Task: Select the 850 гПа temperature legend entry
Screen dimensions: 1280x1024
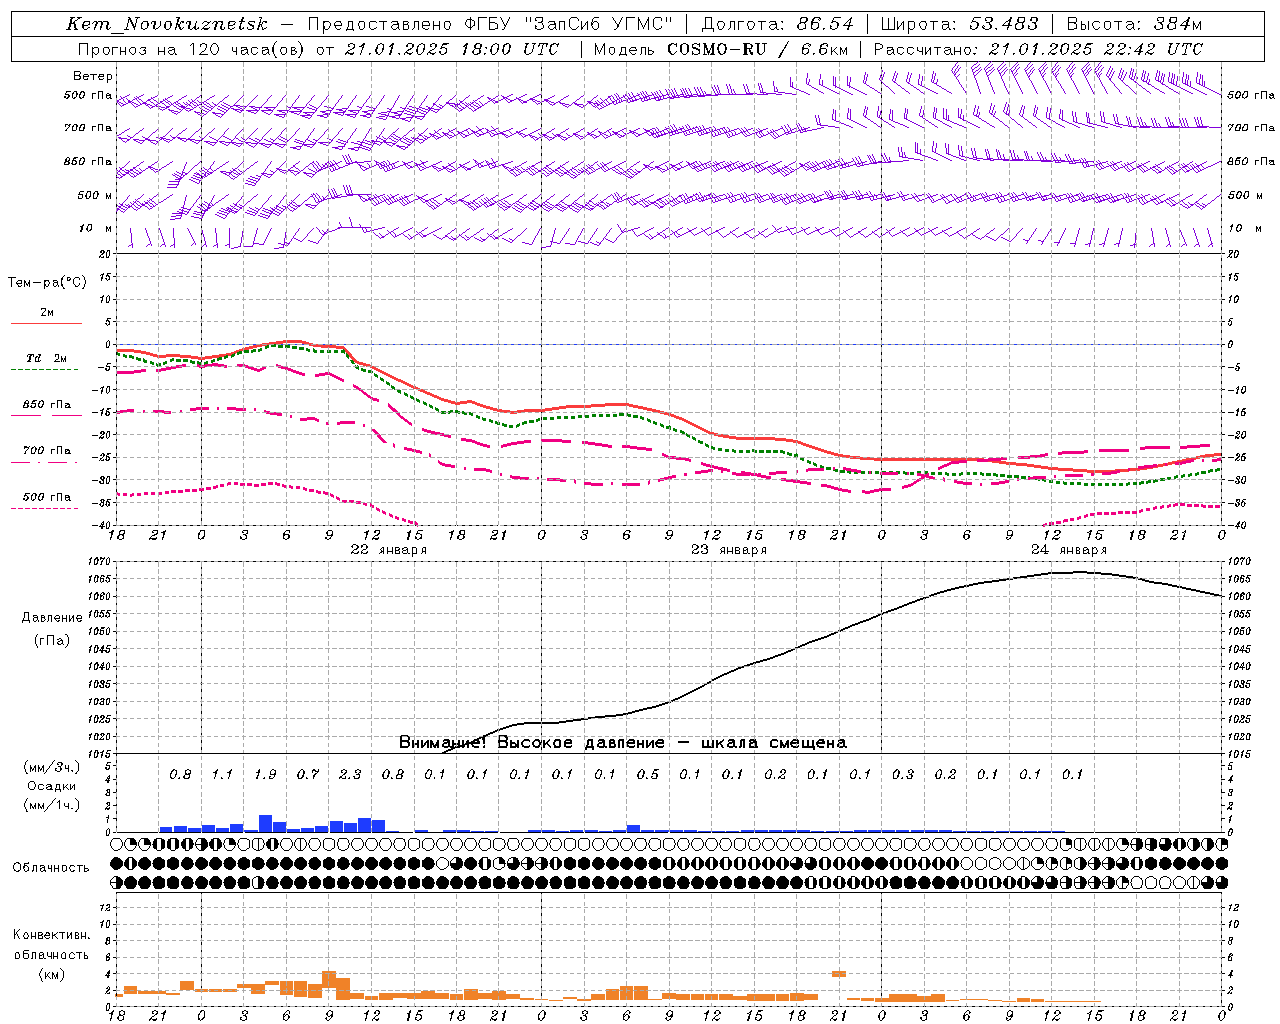Action: [46, 404]
